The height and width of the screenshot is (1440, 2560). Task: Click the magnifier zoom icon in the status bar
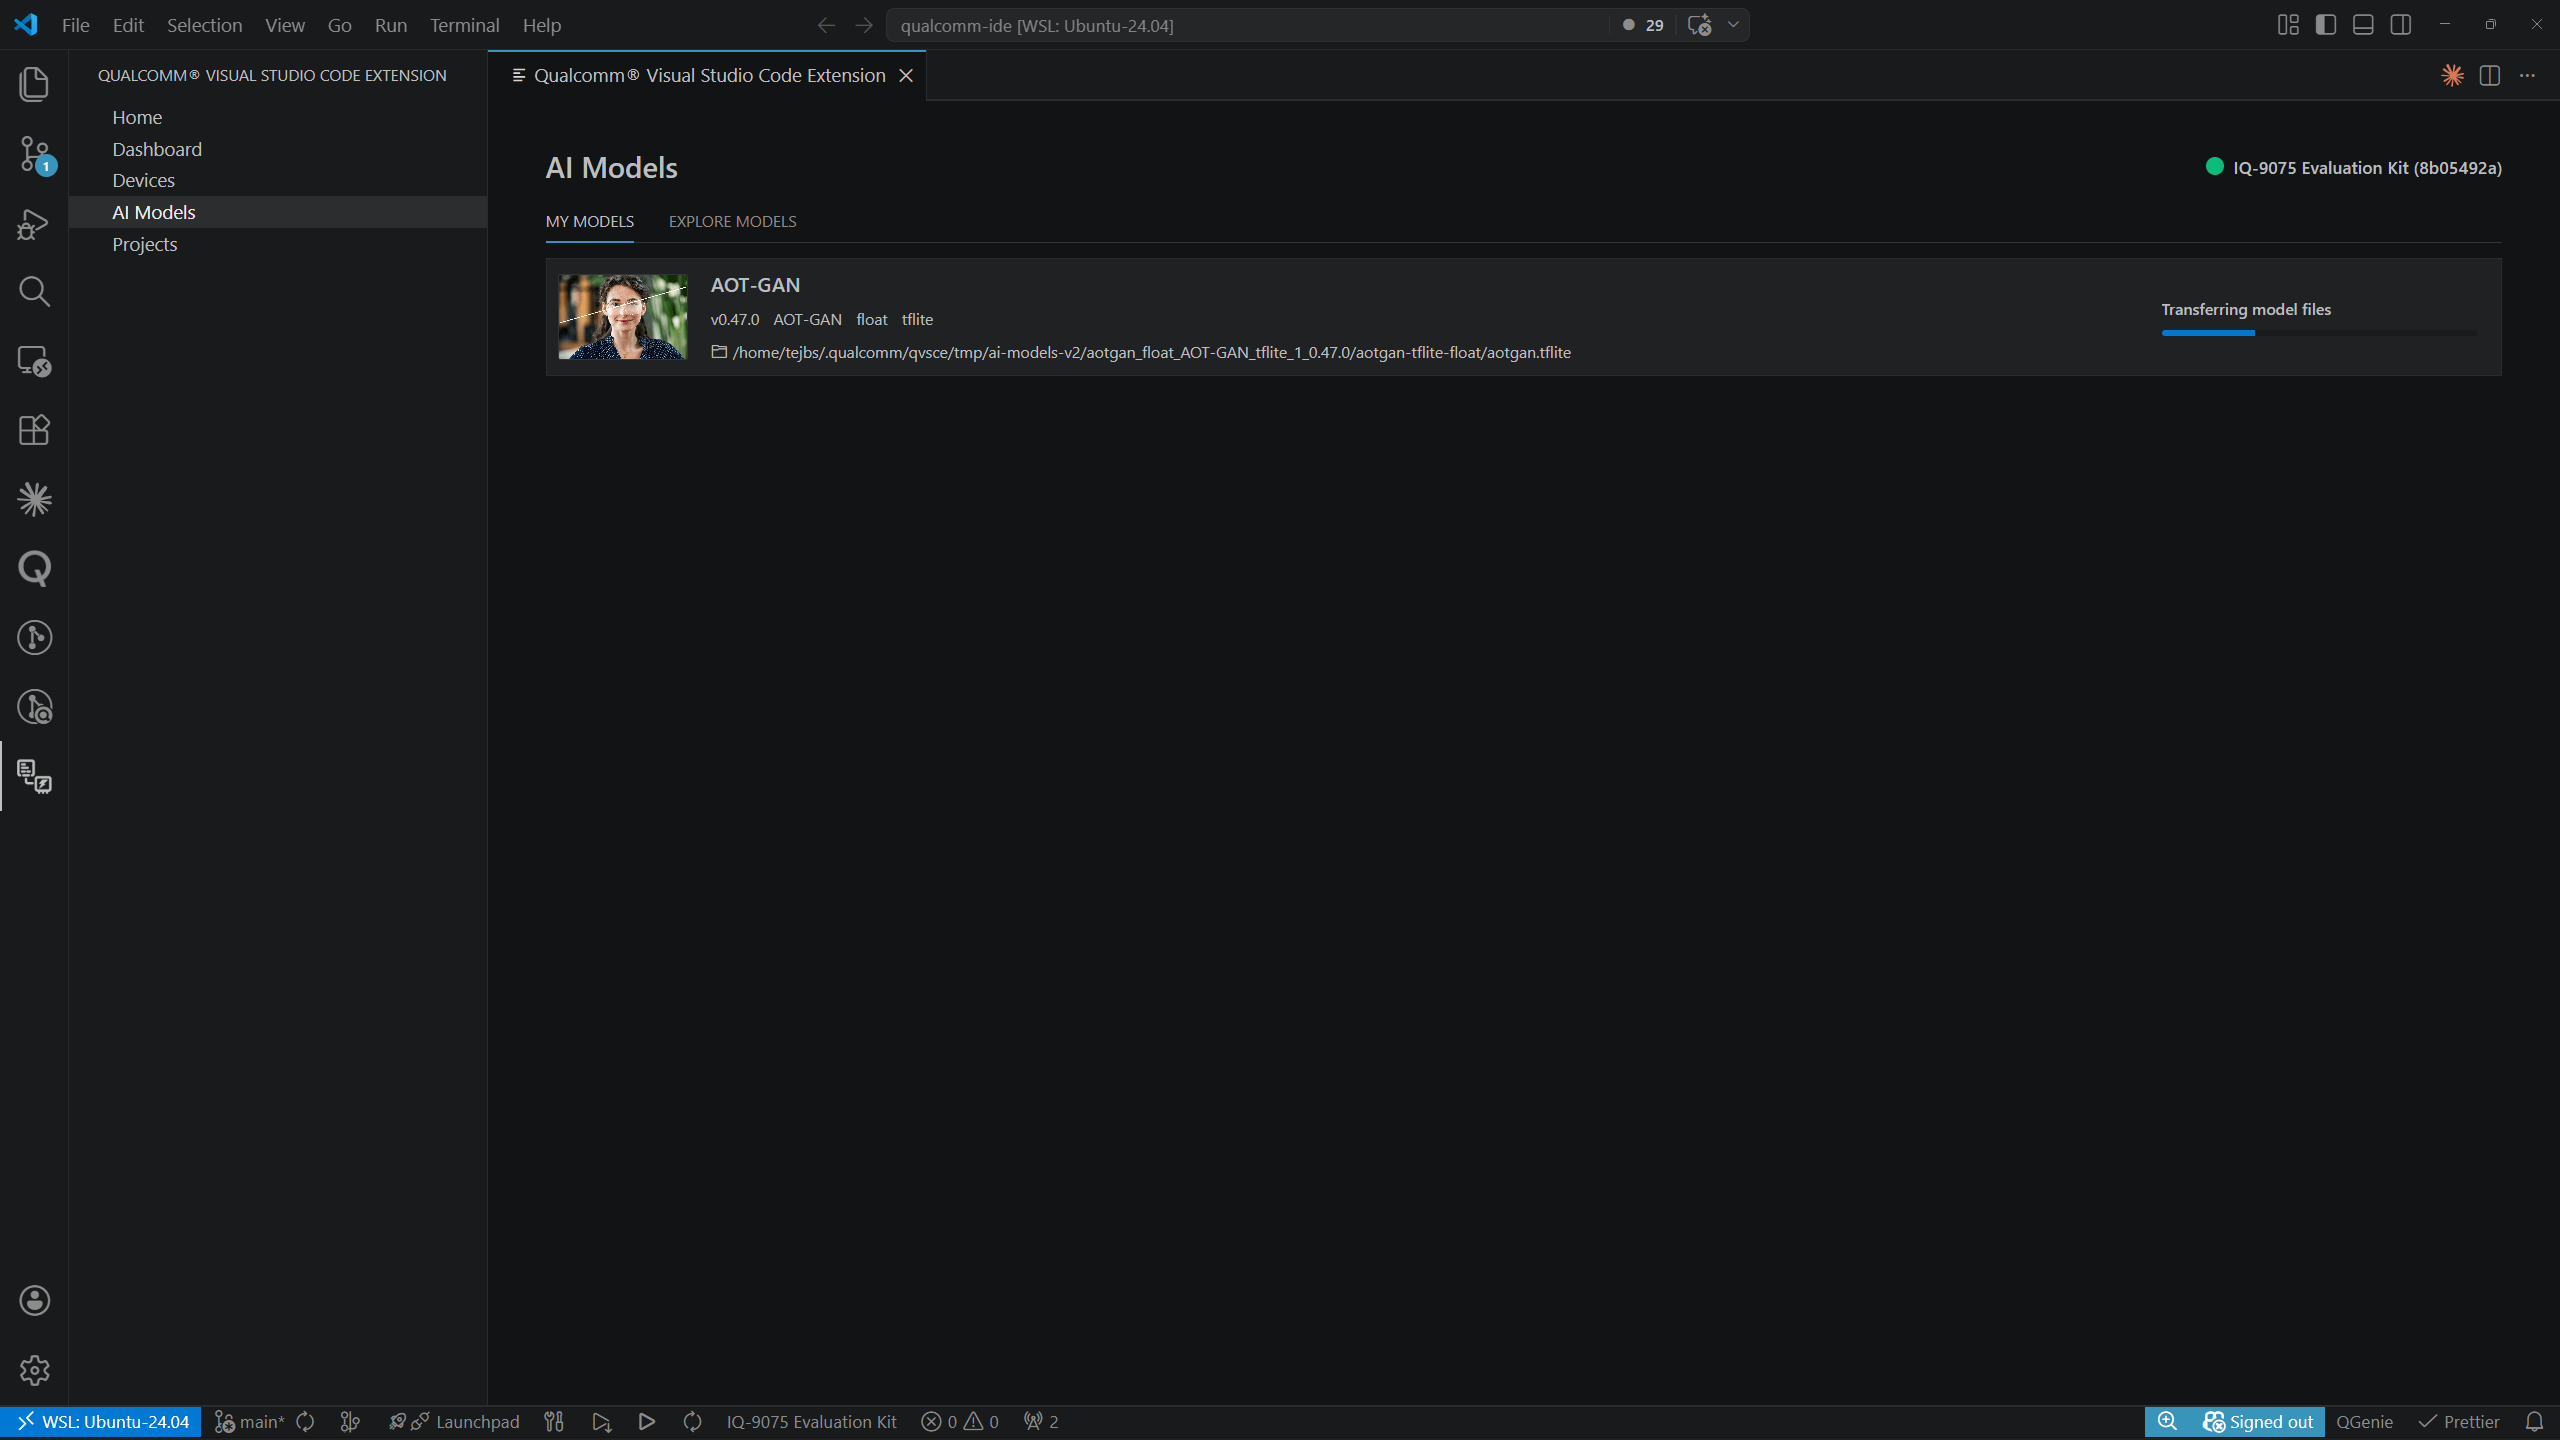[2167, 1422]
